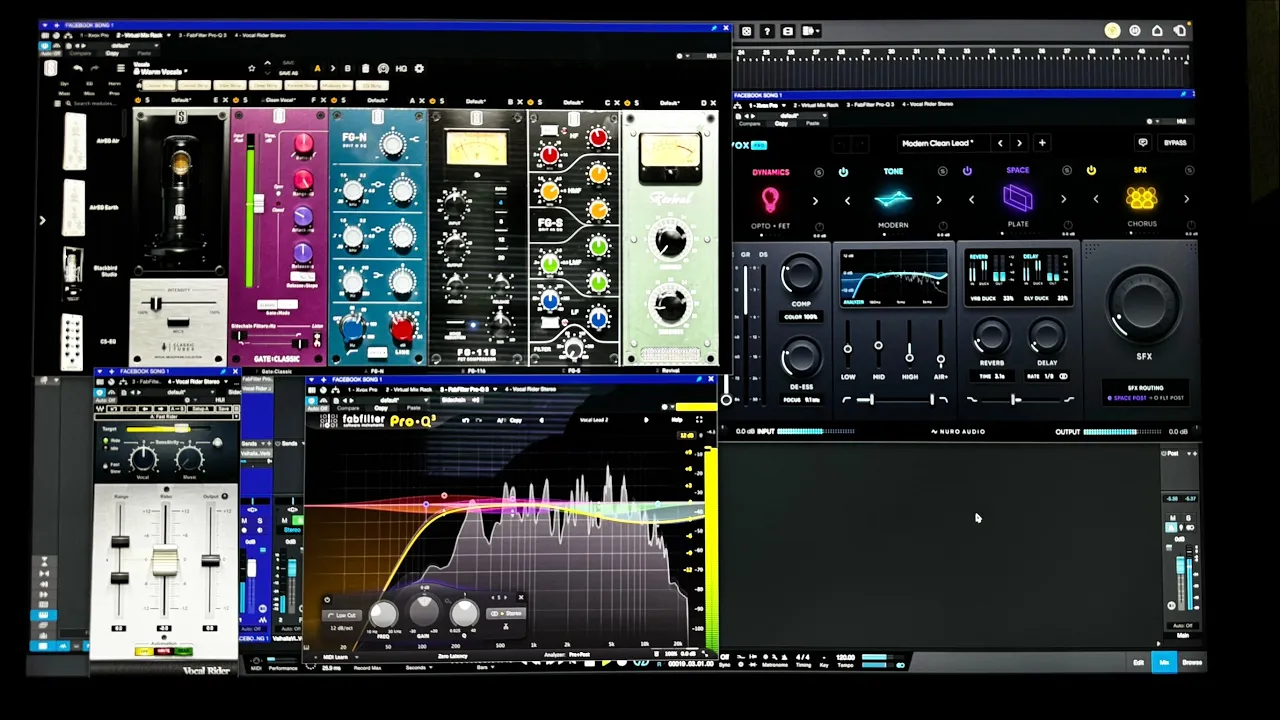Open the Browse panel in bottom bar
Screen dimensions: 1280x720
pos(1192,662)
